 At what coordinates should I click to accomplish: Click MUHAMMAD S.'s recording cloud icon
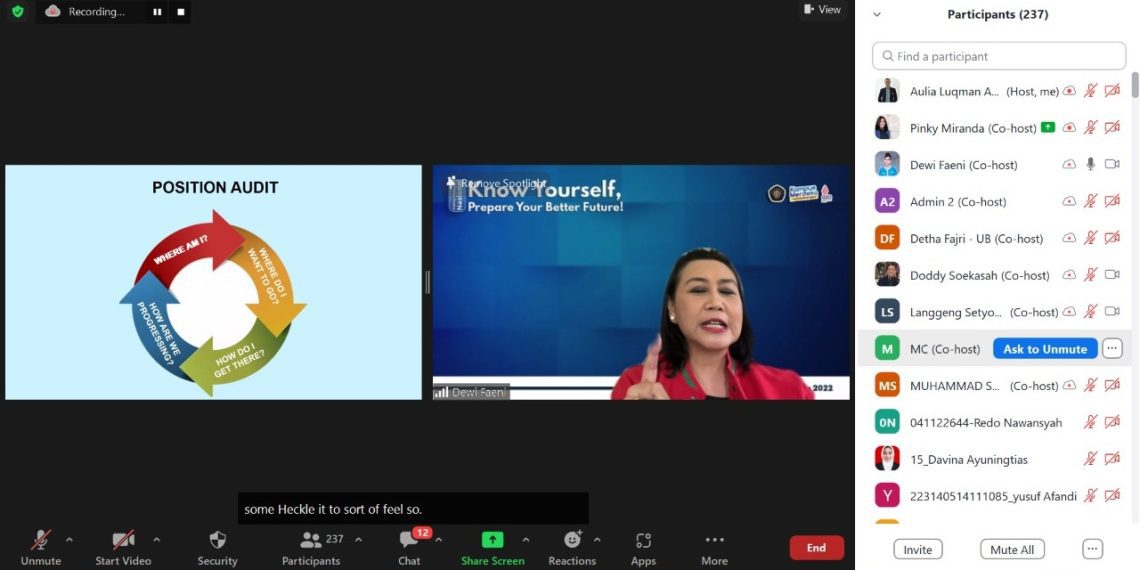pyautogui.click(x=1069, y=385)
